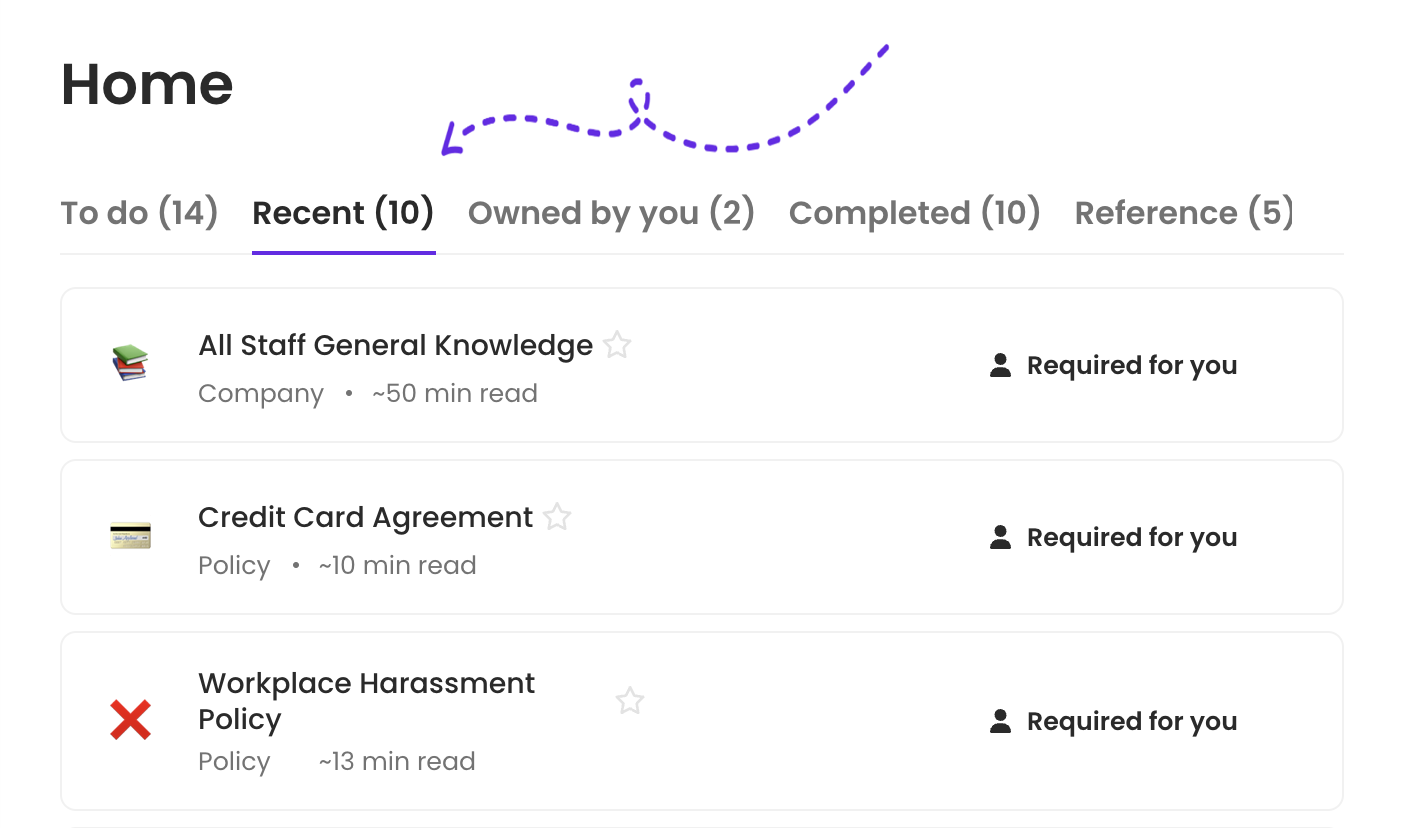Viewport: 1418px width, 828px height.
Task: Click the credit card icon thumbnail
Action: point(130,535)
